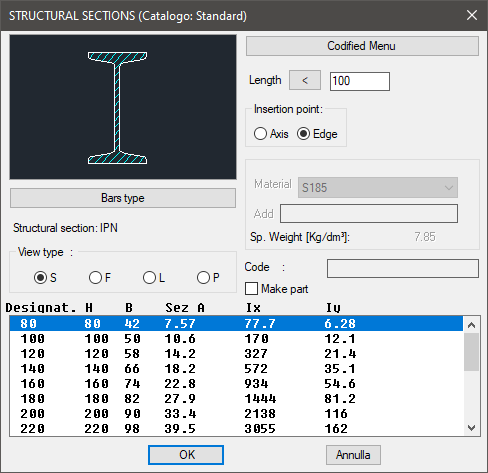Click the Length input field

tap(360, 81)
